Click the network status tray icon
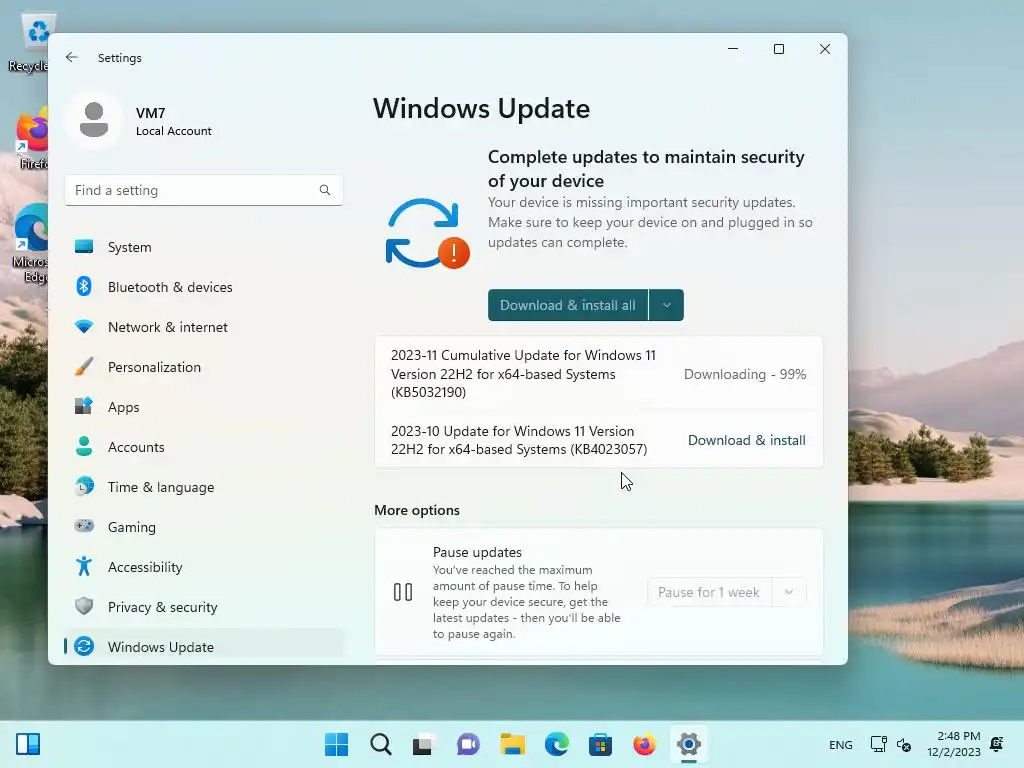The image size is (1024, 768). 878,744
